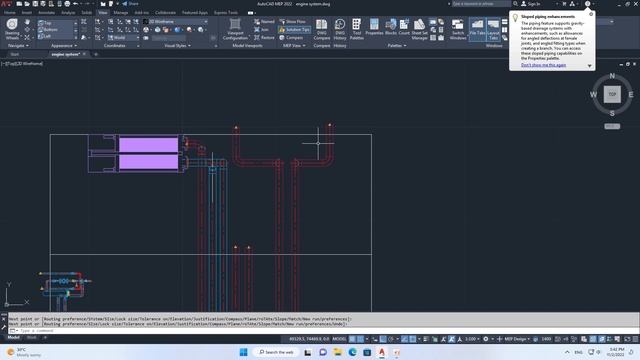Image resolution: width=640 pixels, height=360 pixels.
Task: Close the Sloped piping tip popup
Action: [591, 14]
